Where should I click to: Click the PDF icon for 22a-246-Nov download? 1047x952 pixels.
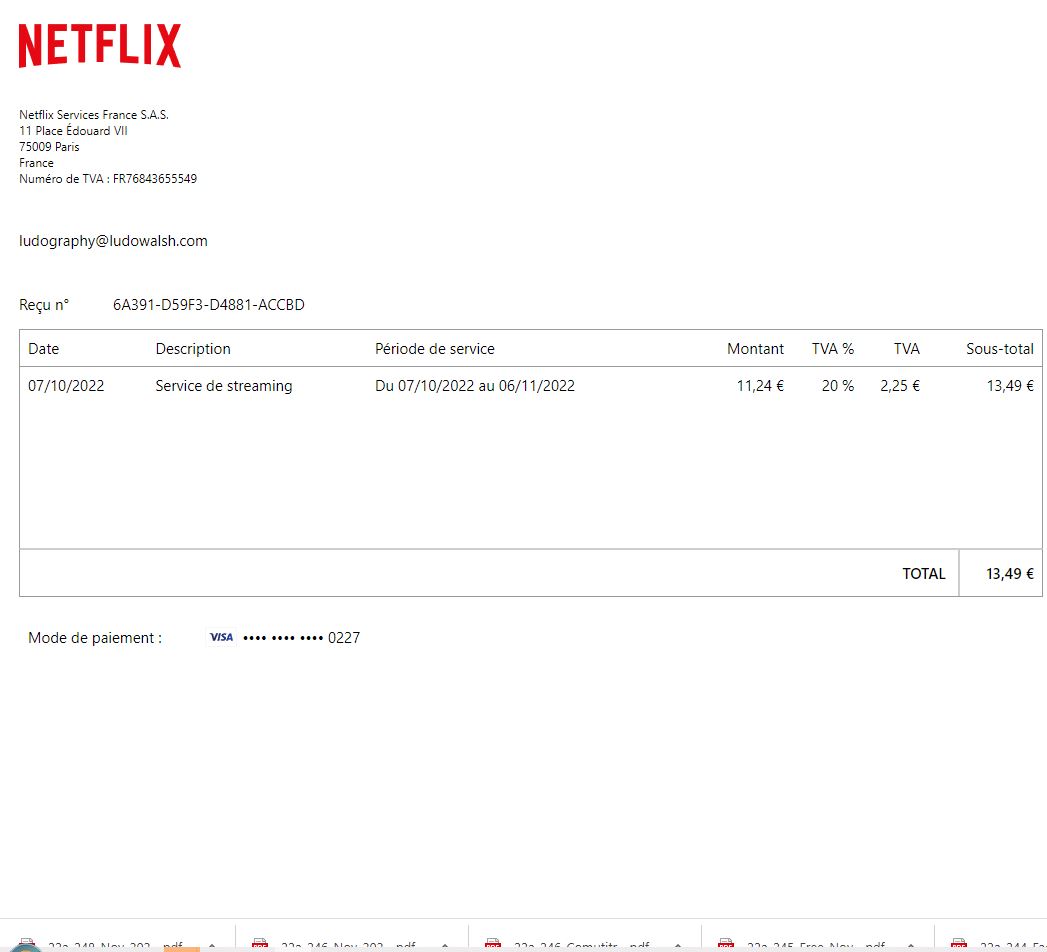[x=260, y=945]
